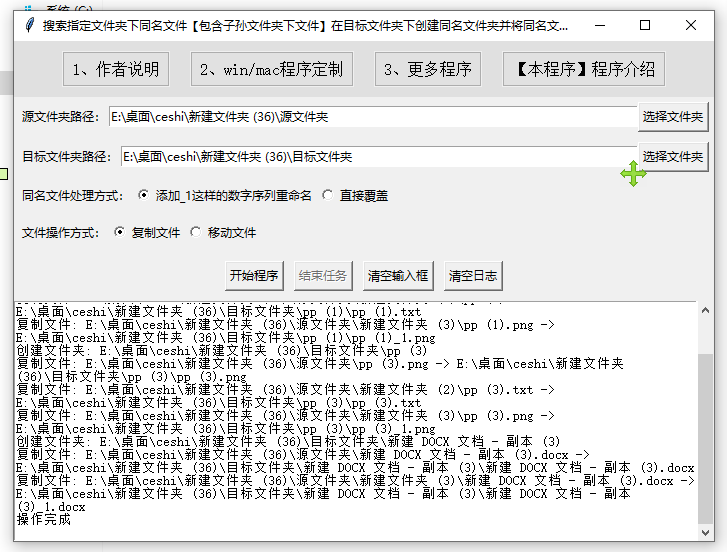
Task: Click 清空日志 to clear the log
Action: click(x=473, y=276)
